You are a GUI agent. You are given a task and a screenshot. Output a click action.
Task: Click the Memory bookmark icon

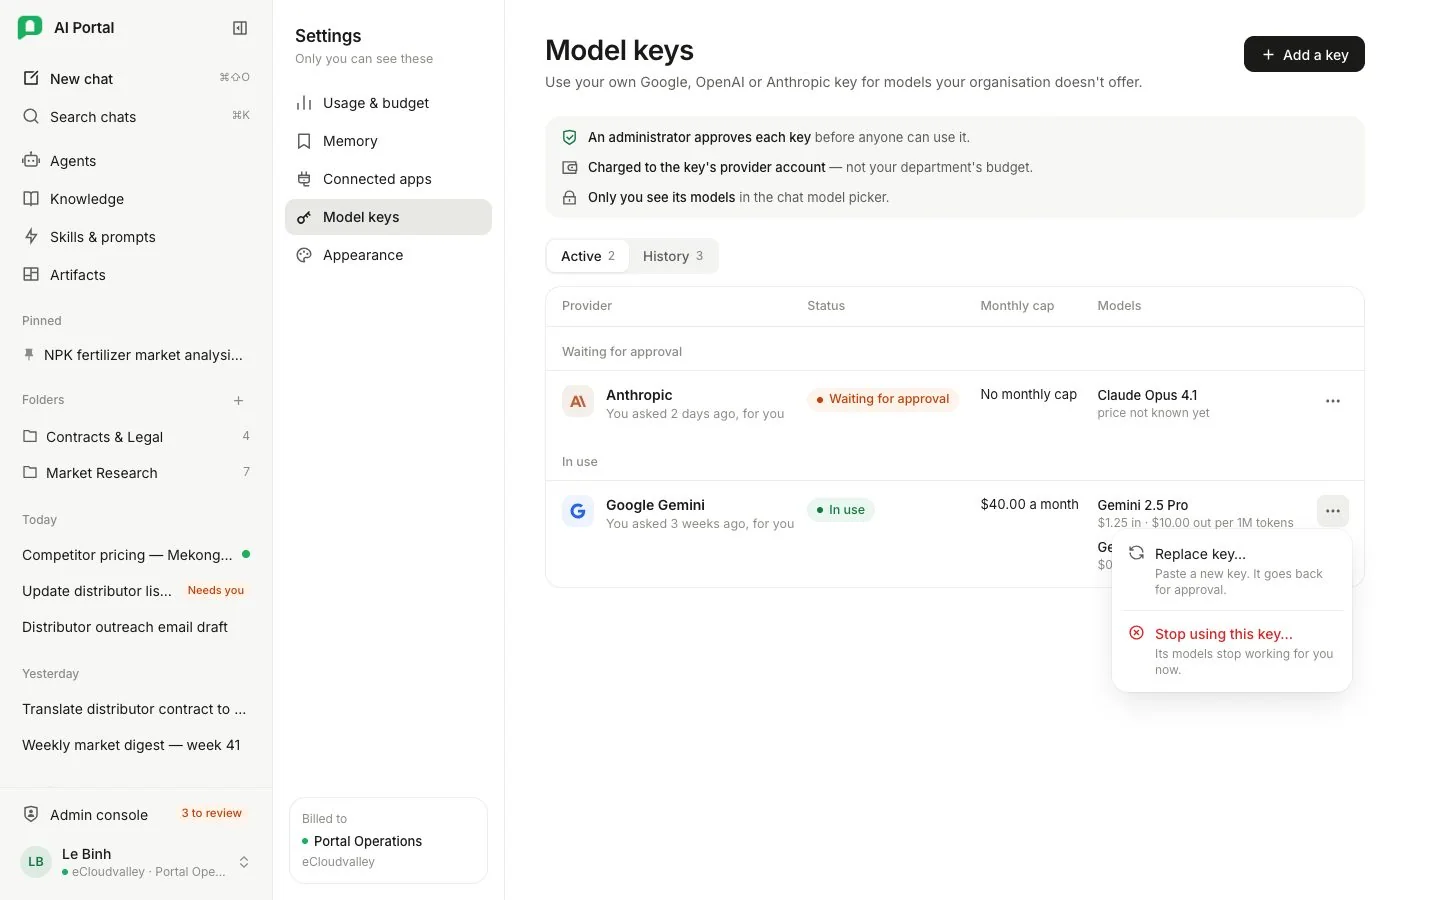tap(304, 141)
